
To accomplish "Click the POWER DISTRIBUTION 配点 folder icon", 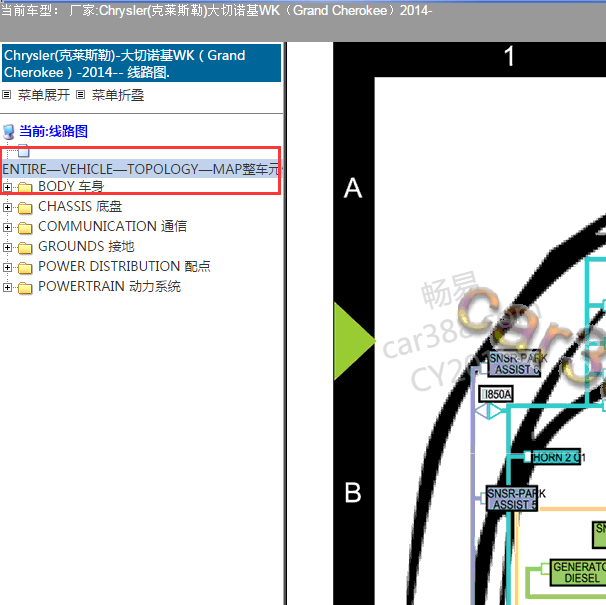I will tap(25, 268).
